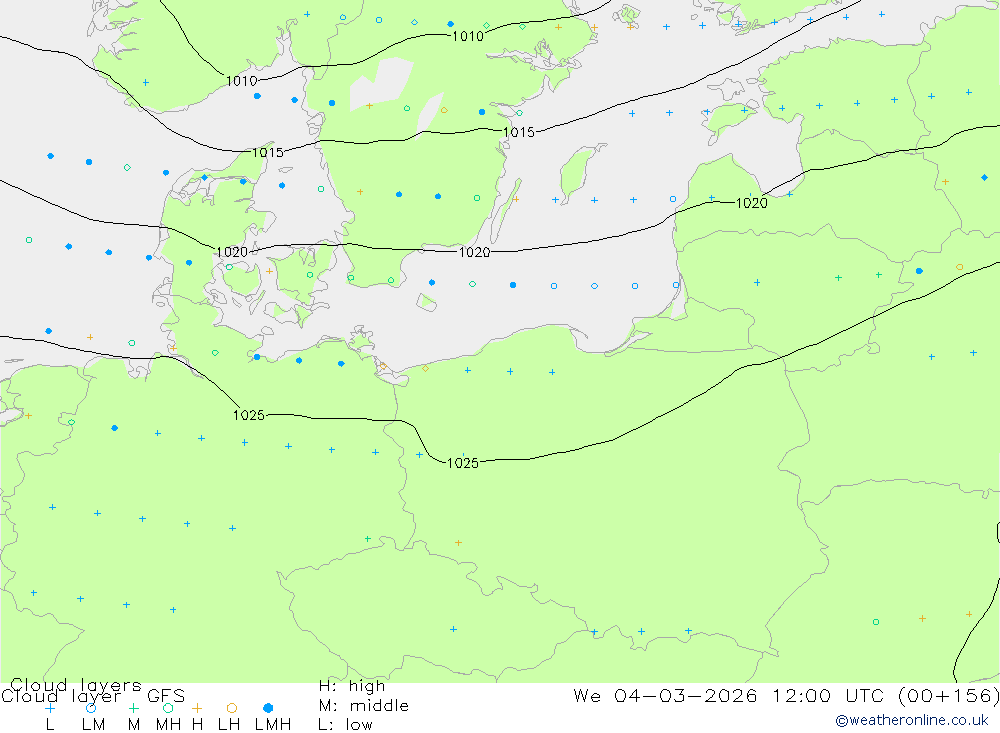Click Bornholm island on the map

tap(427, 302)
